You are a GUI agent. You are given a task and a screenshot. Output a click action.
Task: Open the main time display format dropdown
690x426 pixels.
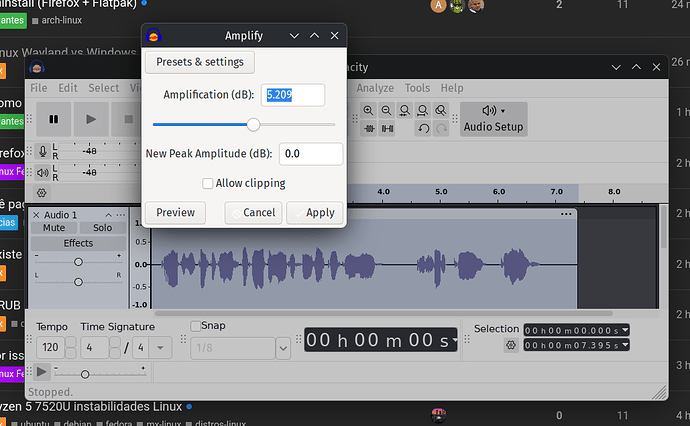[455, 340]
